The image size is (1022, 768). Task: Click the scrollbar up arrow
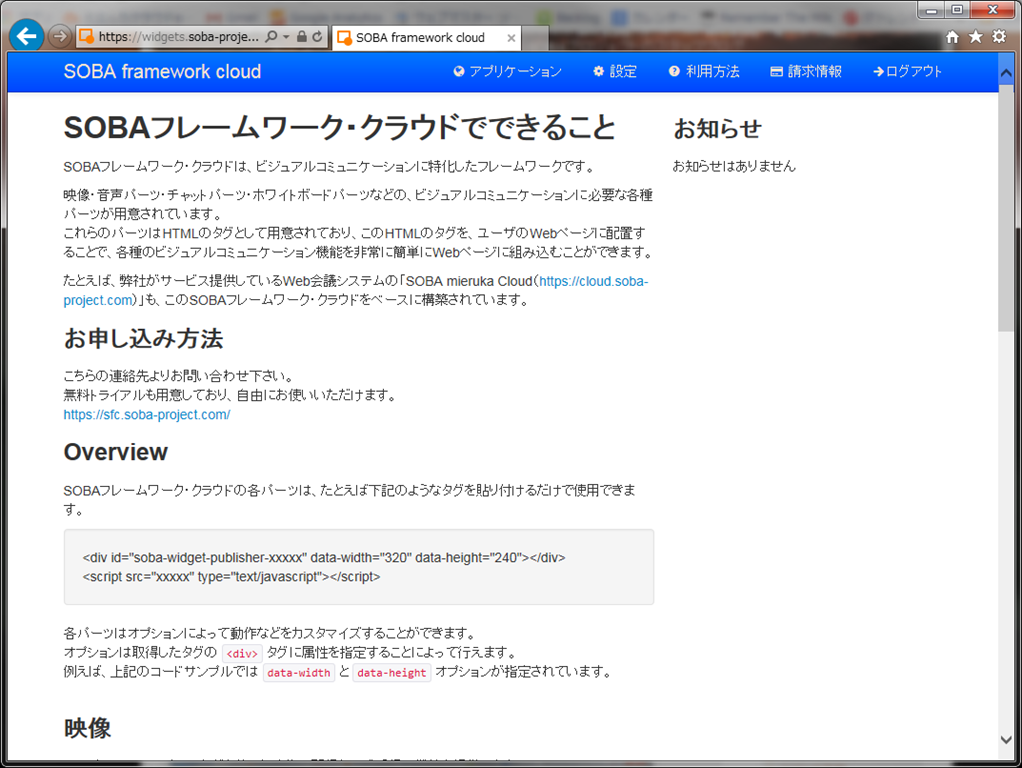coord(1006,73)
